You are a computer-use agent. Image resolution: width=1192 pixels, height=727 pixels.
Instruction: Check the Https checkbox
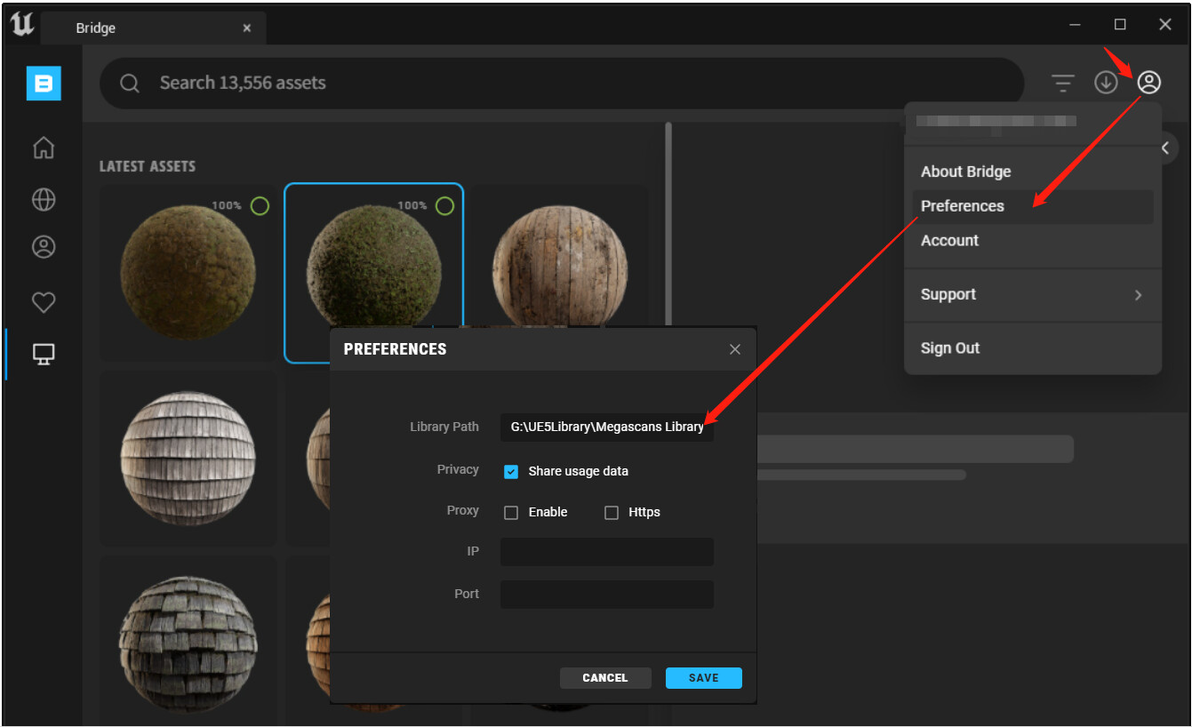611,513
